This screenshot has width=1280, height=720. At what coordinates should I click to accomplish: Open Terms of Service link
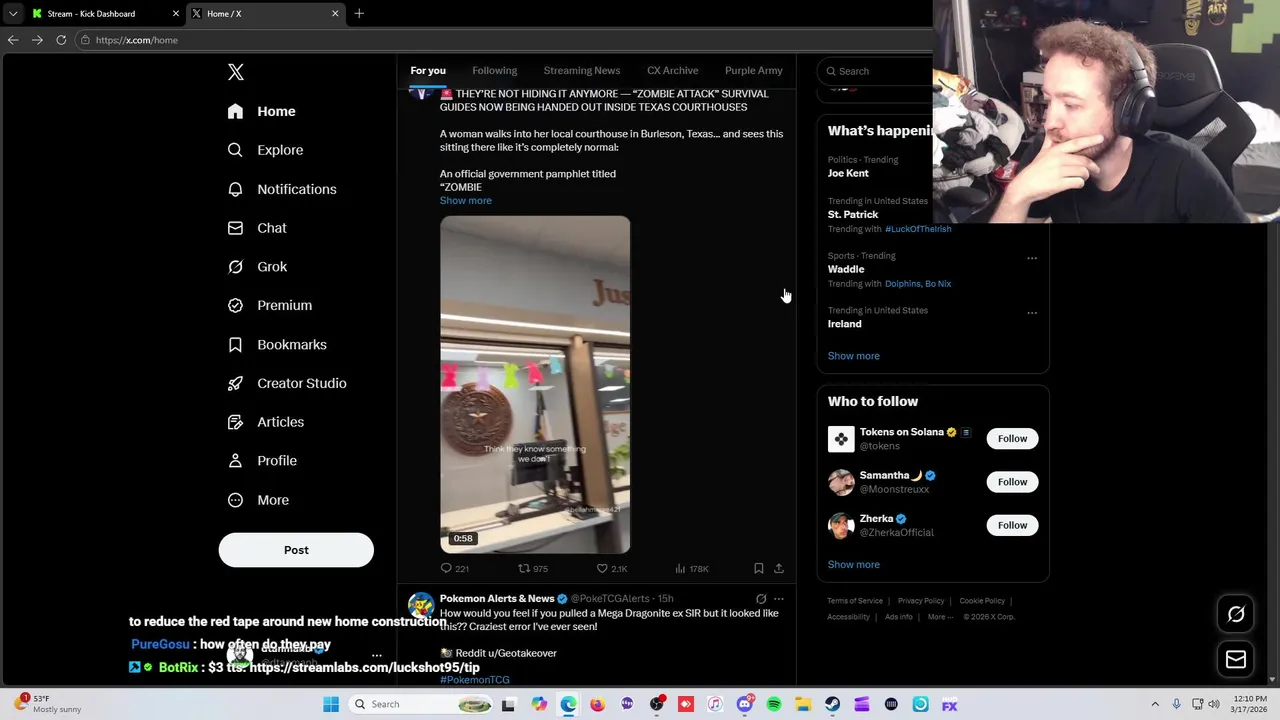click(855, 601)
